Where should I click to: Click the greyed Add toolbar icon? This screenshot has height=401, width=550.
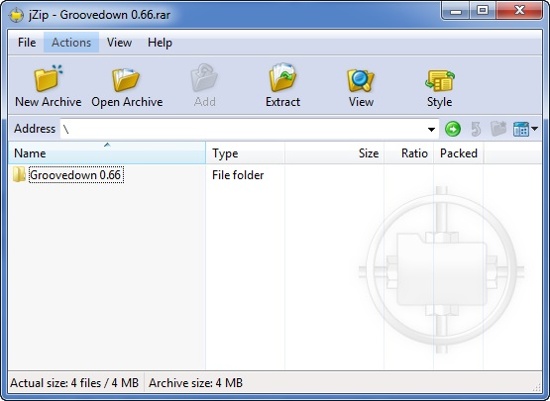(204, 78)
